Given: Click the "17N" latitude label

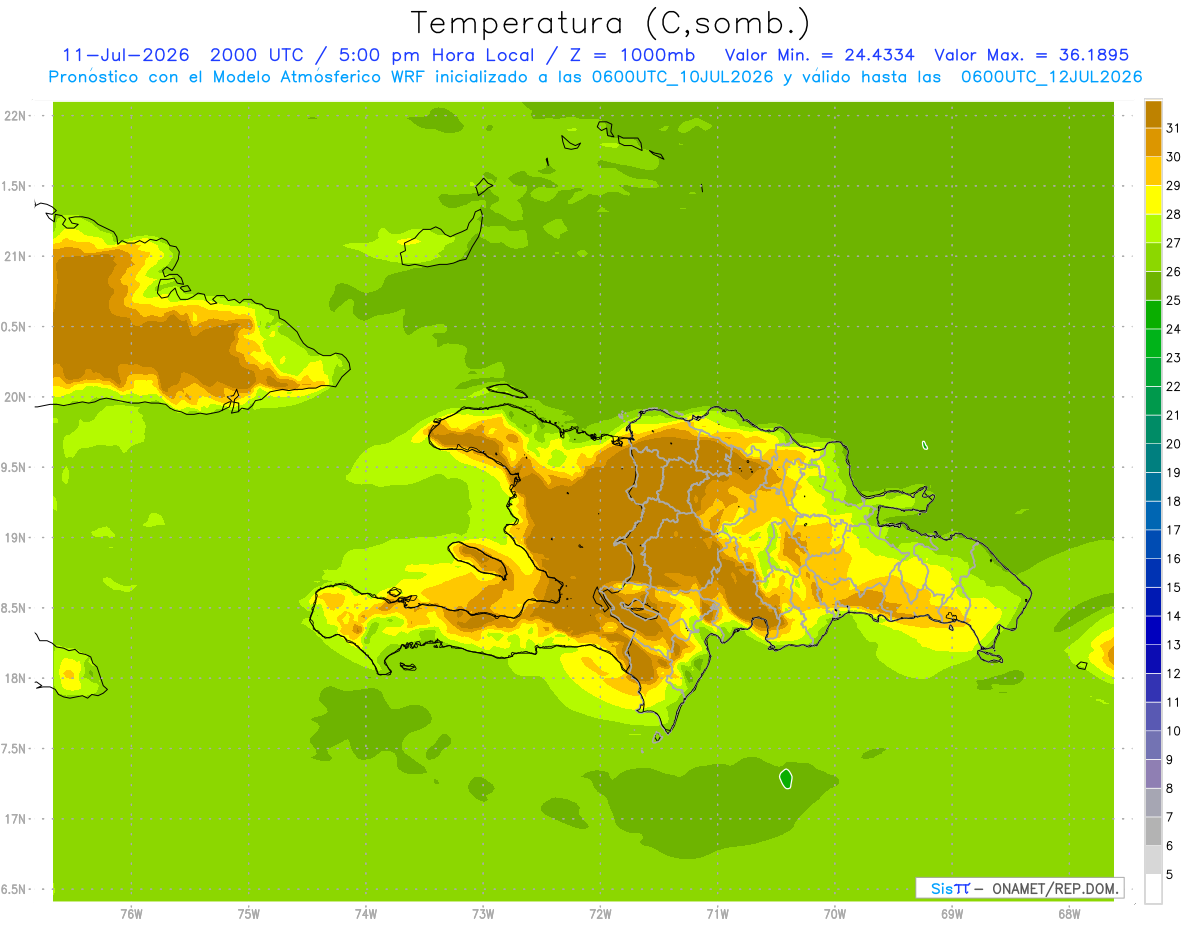Looking at the screenshot, I should point(15,819).
